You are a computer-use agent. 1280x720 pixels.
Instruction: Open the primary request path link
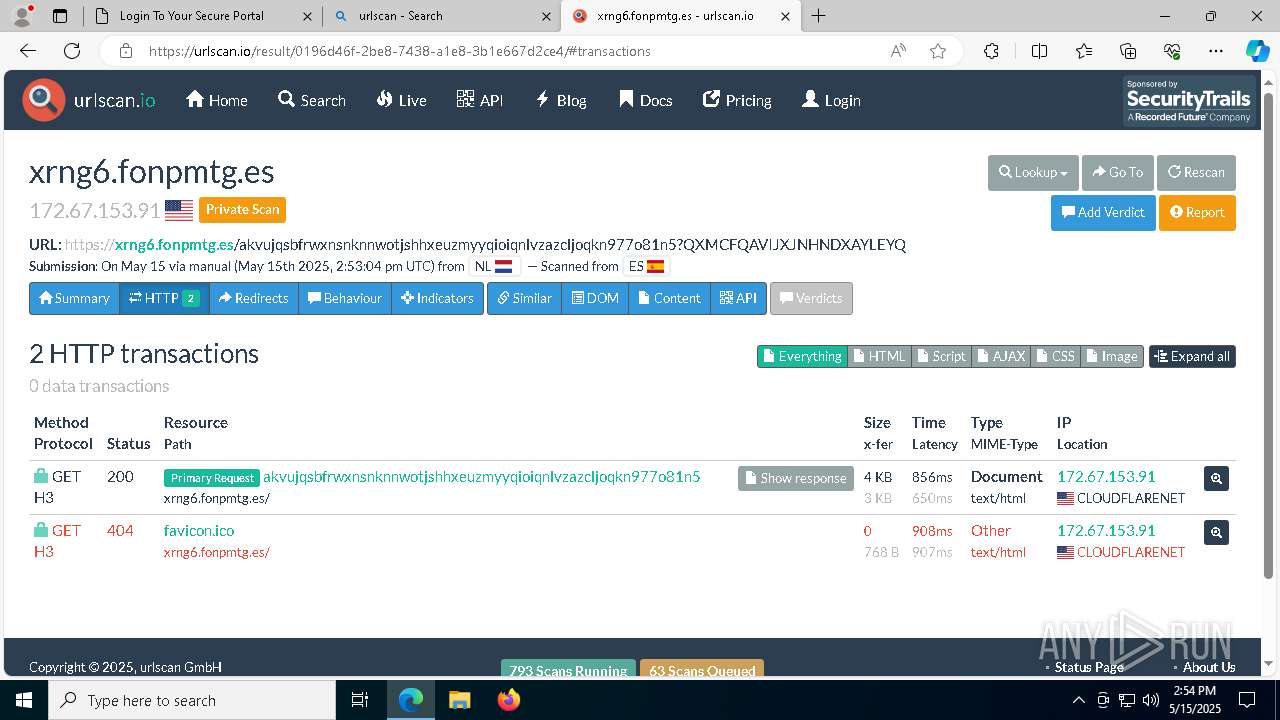481,476
